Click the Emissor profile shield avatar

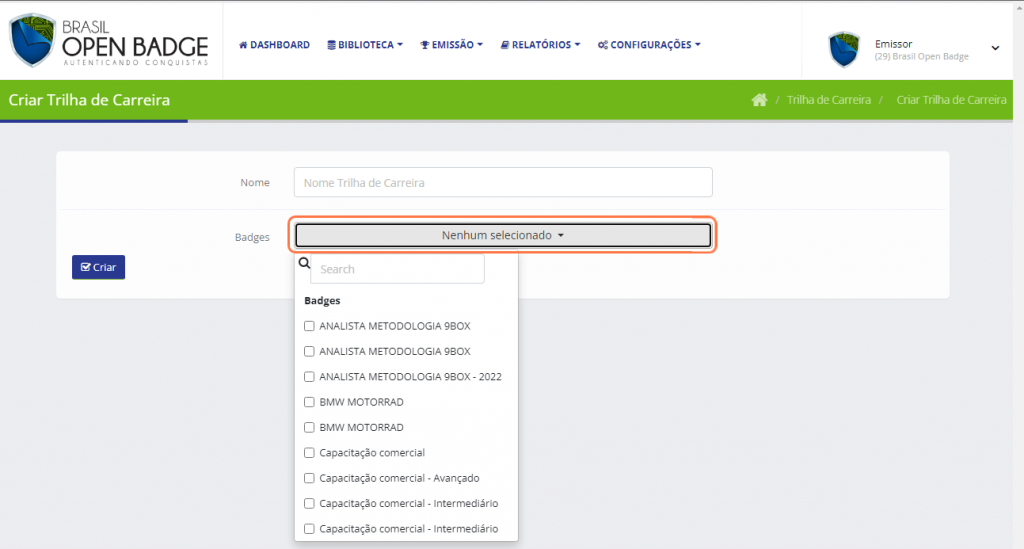(844, 49)
